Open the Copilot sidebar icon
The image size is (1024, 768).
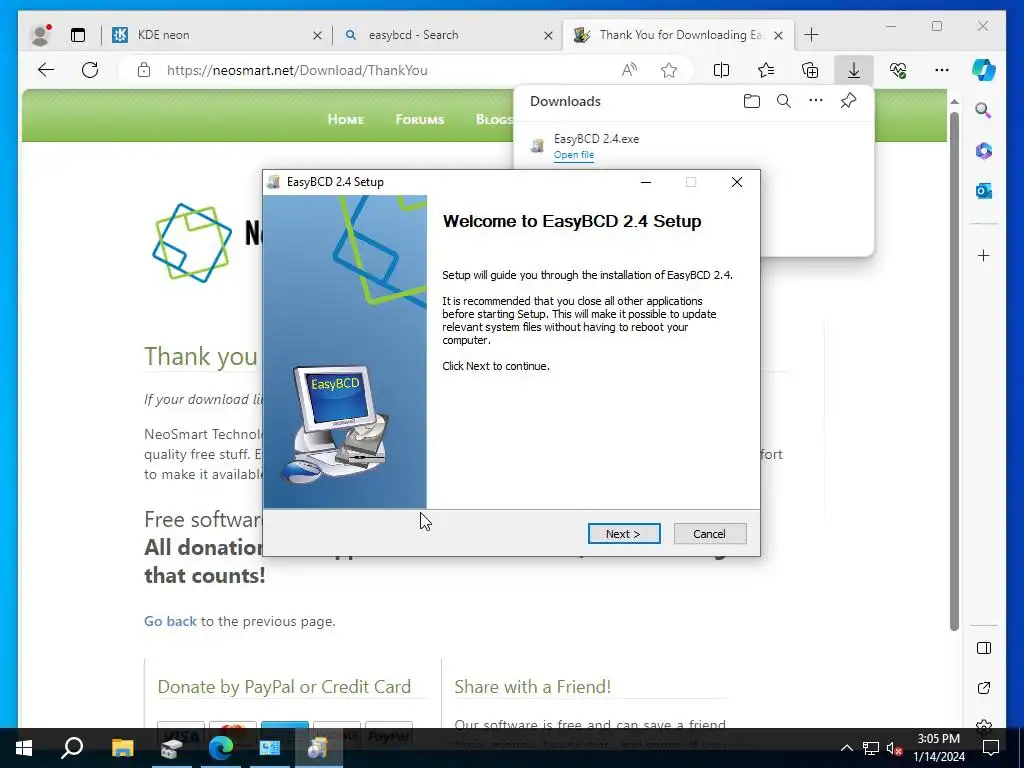click(x=984, y=70)
